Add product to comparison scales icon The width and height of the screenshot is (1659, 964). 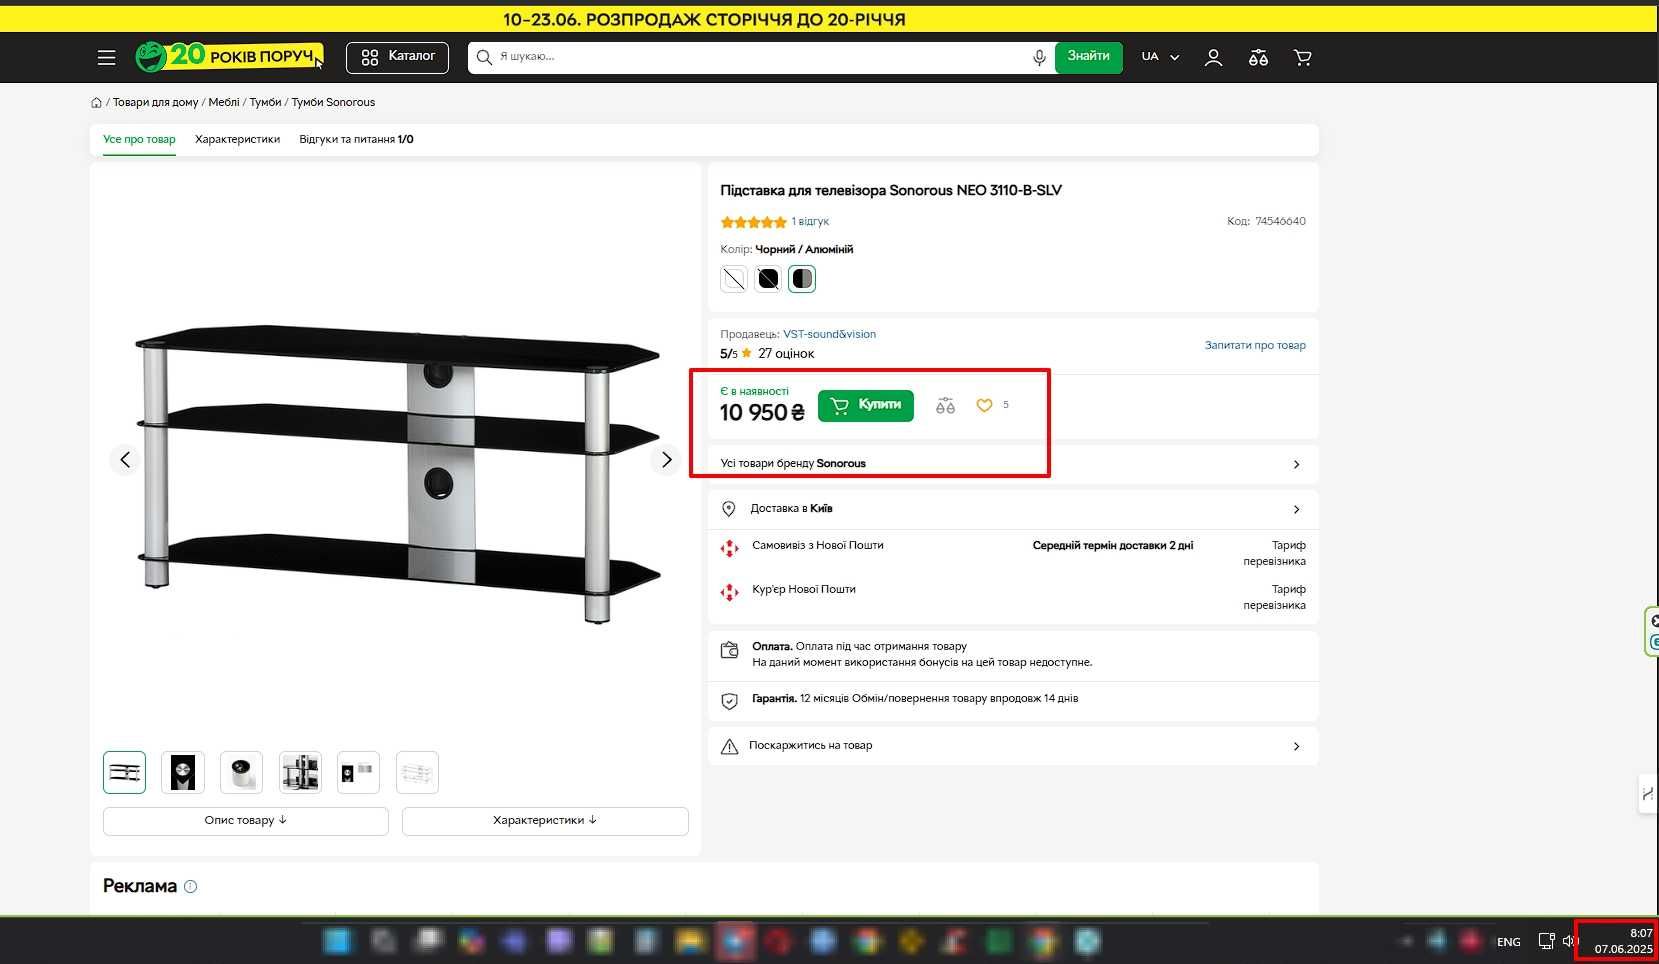[x=945, y=405]
